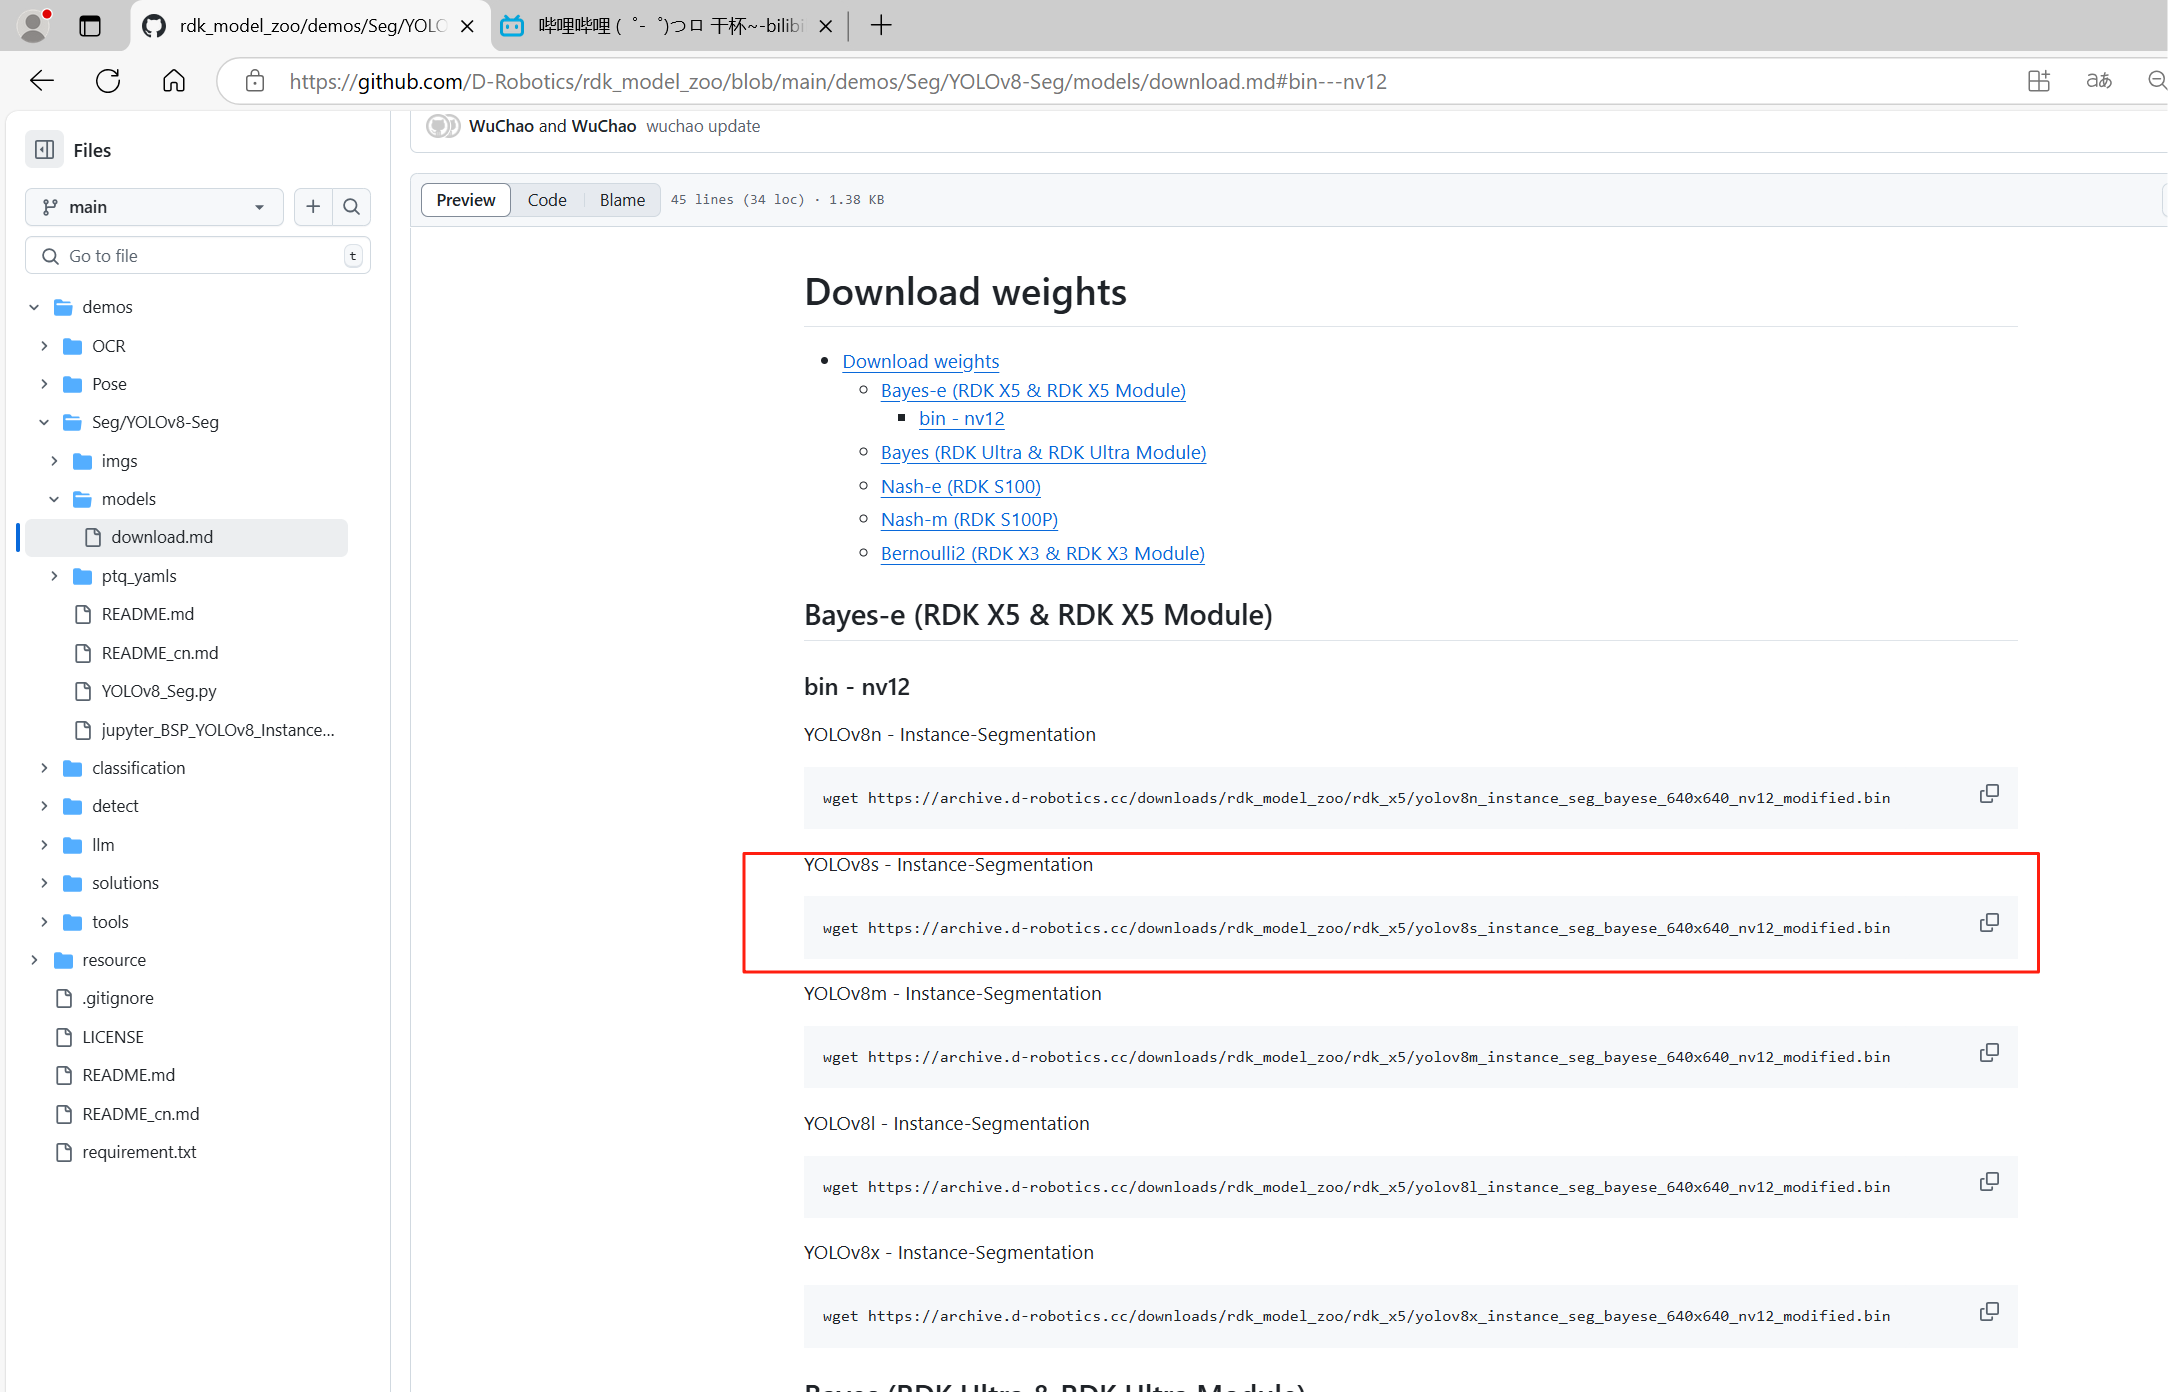Close the bilibili tab

click(x=826, y=26)
